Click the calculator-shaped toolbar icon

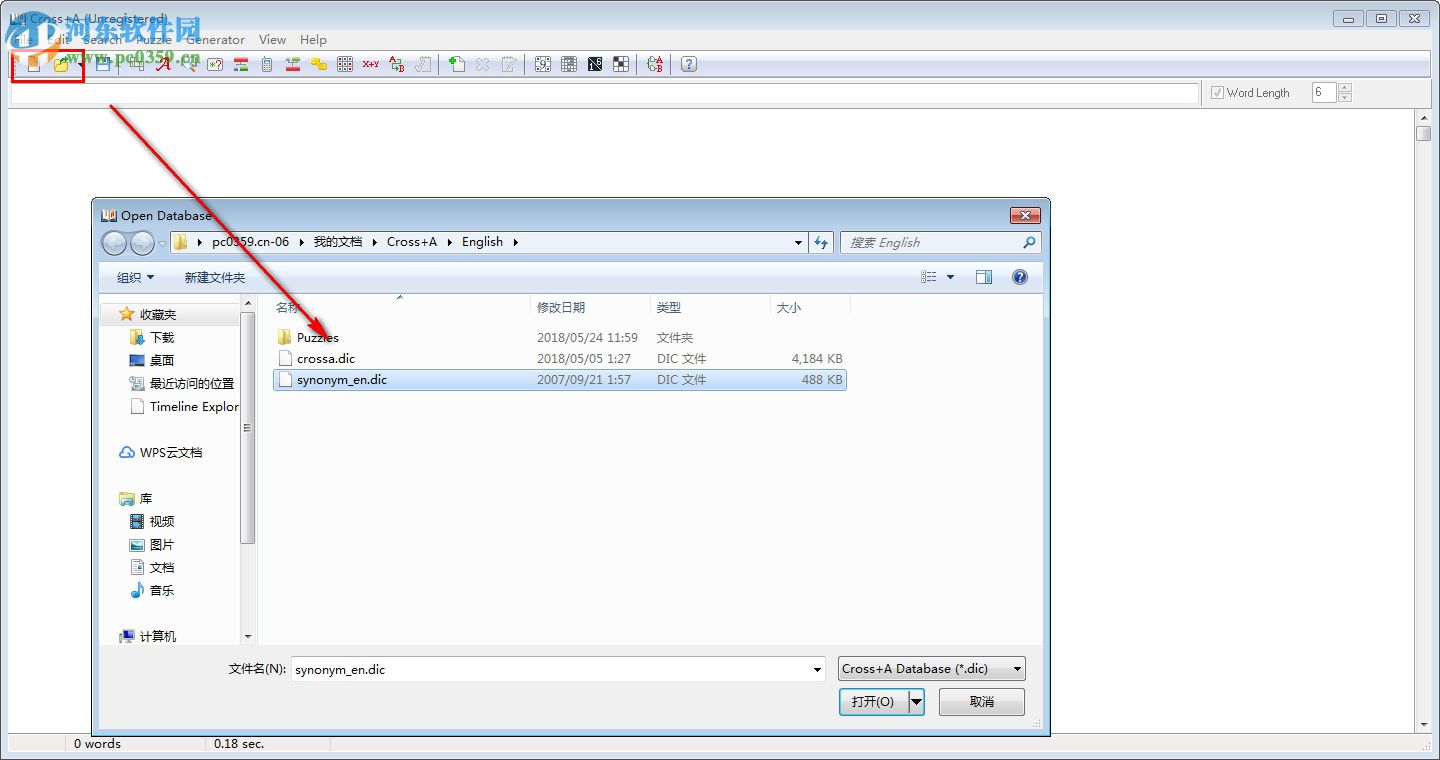pyautogui.click(x=267, y=65)
